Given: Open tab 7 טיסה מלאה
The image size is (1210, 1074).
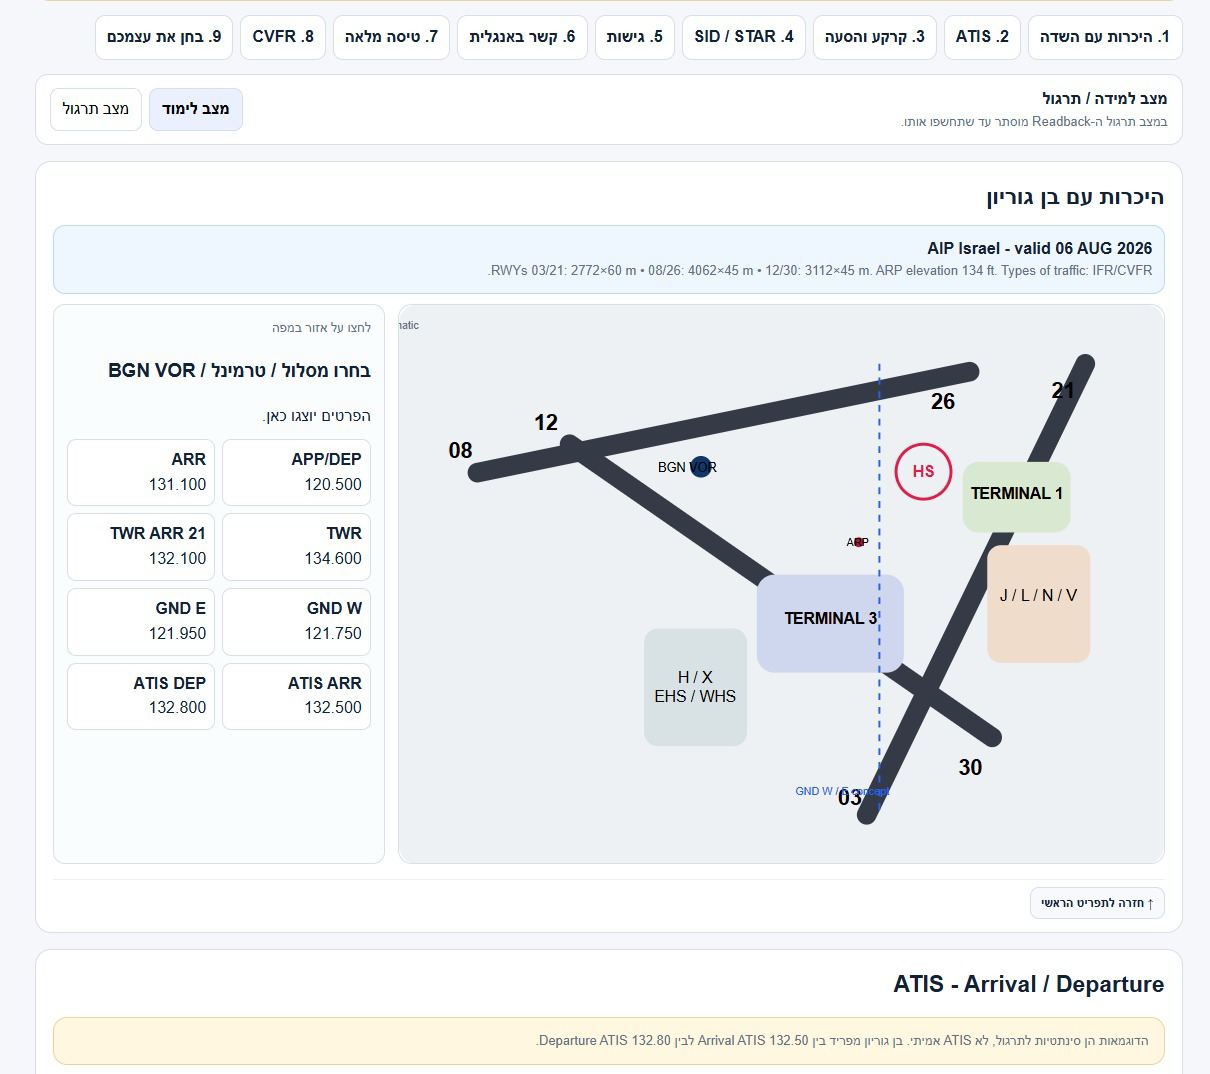Looking at the screenshot, I should tap(391, 37).
